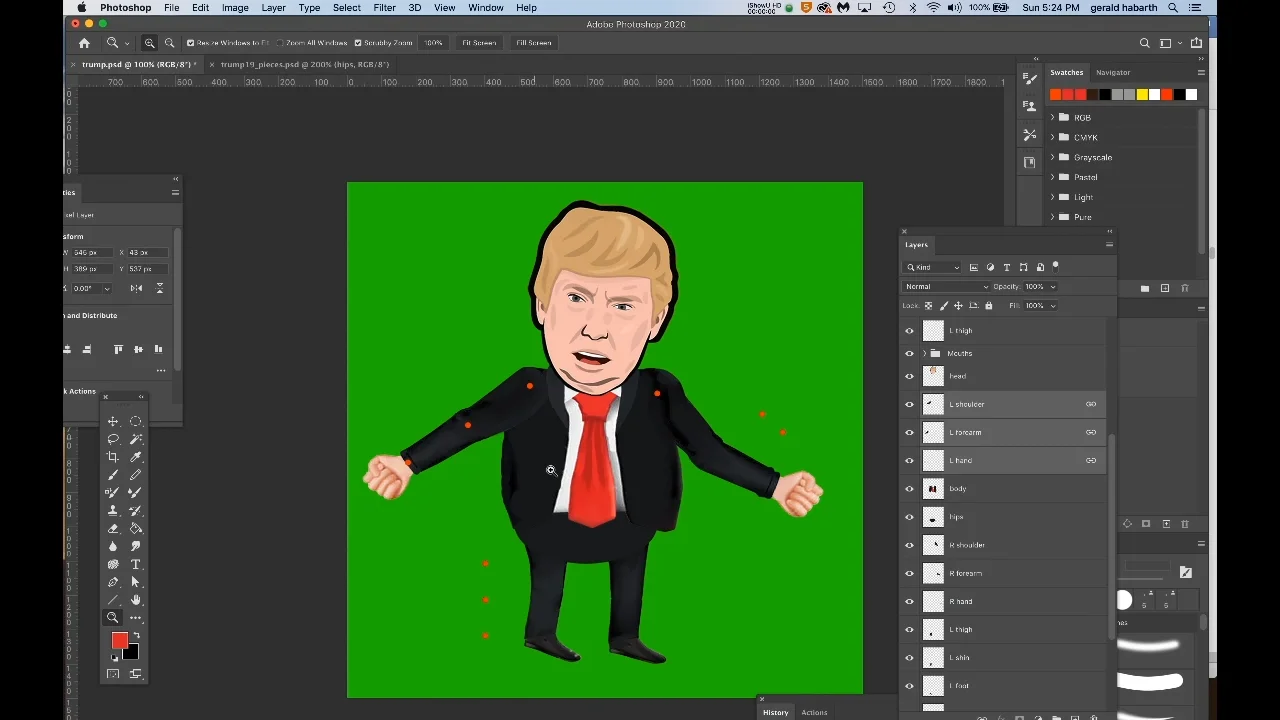Click the red foreground color swatch
The width and height of the screenshot is (1280, 720).
120,640
